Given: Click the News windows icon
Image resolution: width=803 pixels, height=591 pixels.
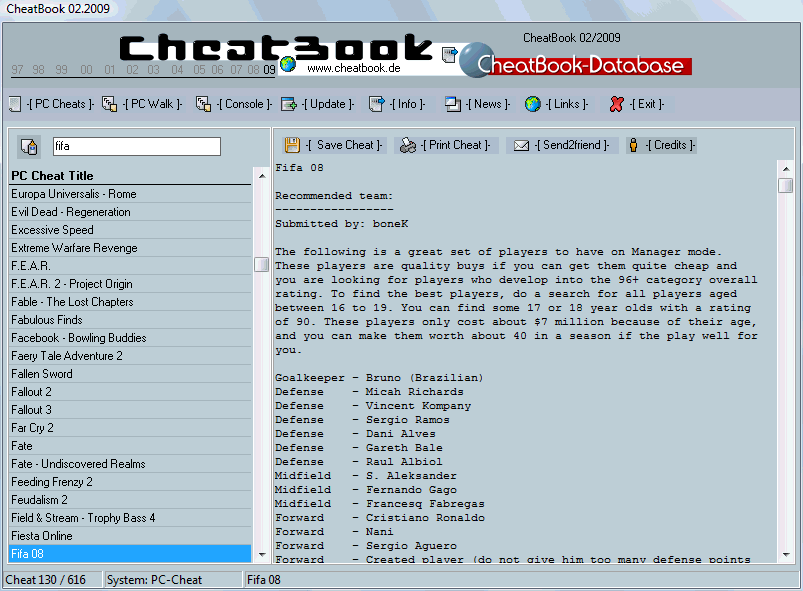Looking at the screenshot, I should (453, 104).
